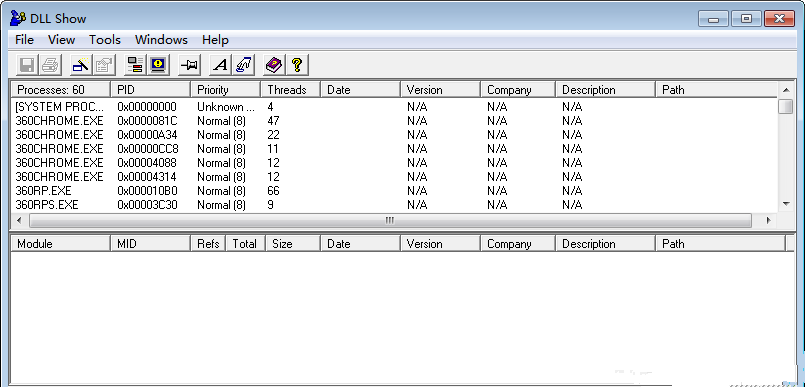Image resolution: width=805 pixels, height=387 pixels.
Task: Open the Tools menu
Action: pos(105,40)
